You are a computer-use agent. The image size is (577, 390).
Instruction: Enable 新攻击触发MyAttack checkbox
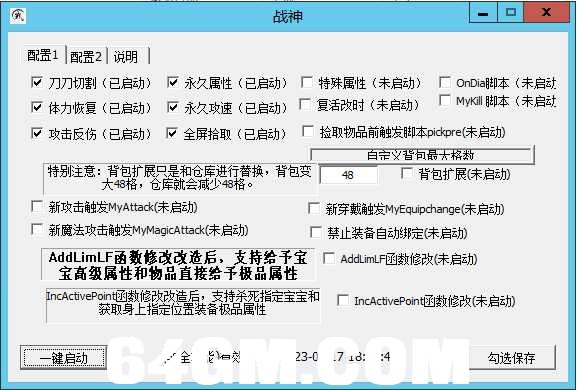pos(37,206)
